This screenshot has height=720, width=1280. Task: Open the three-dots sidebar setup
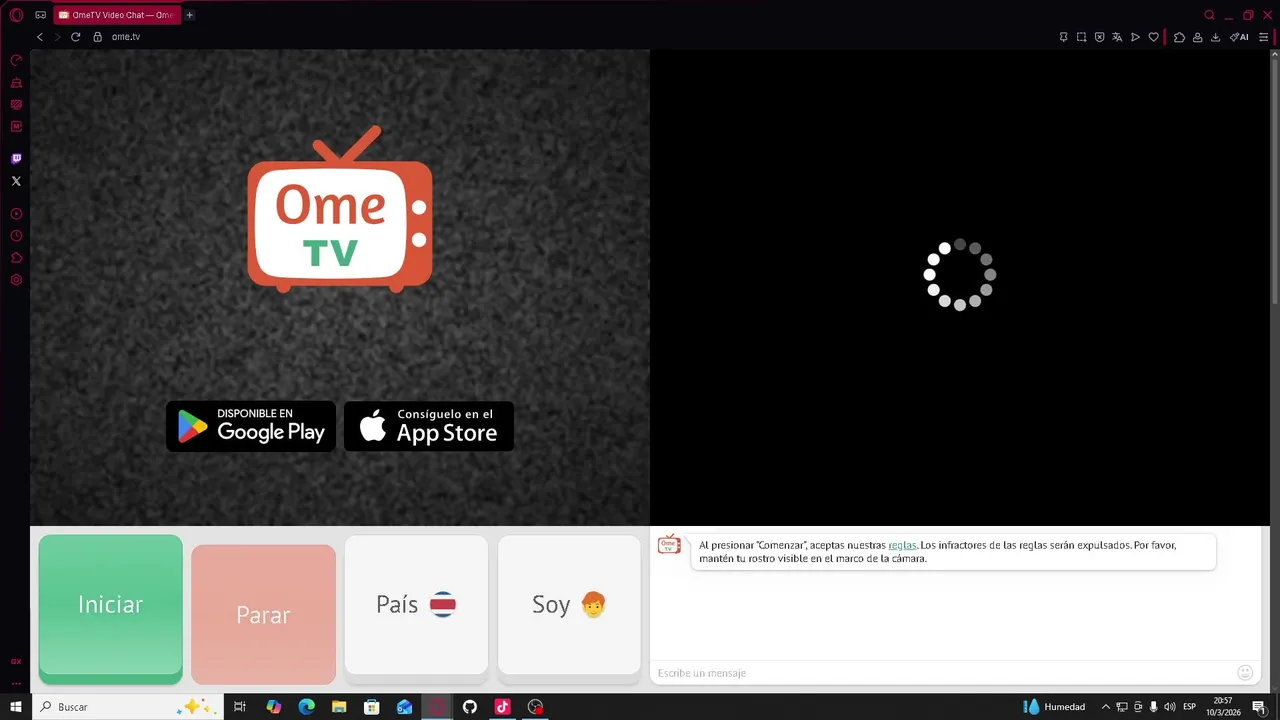[x=16, y=683]
